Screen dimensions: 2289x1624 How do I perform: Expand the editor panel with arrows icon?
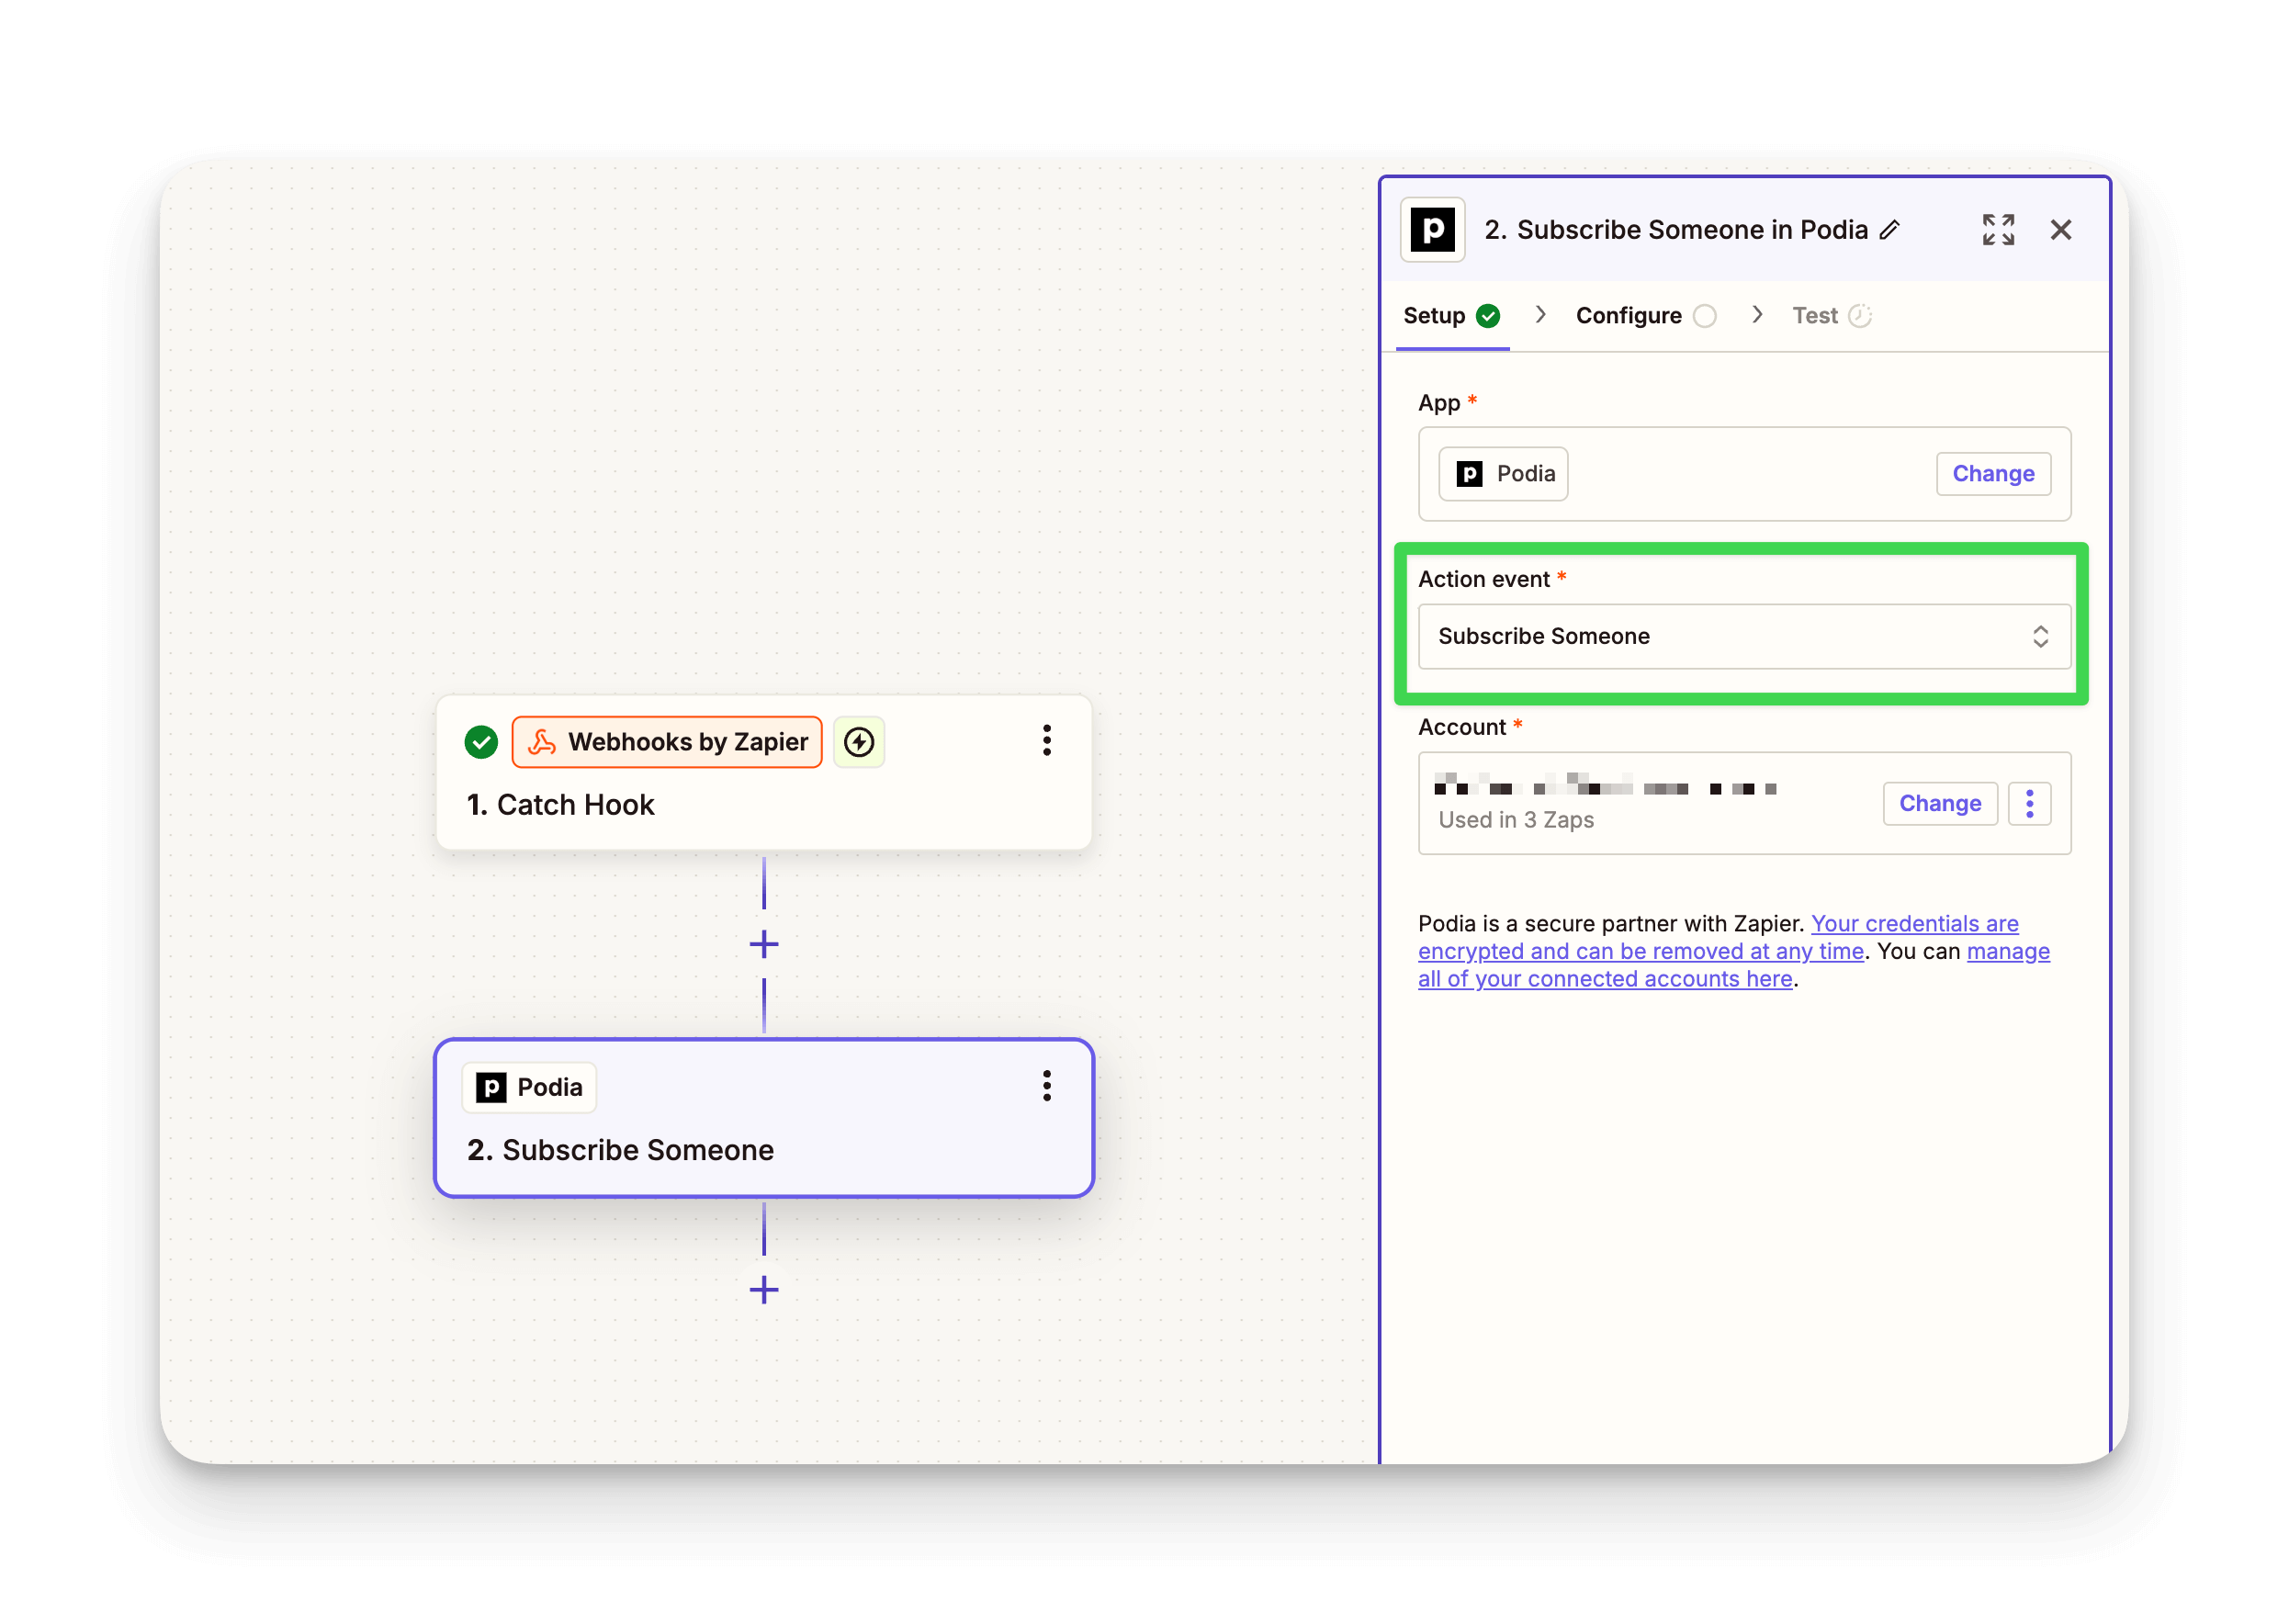1997,230
